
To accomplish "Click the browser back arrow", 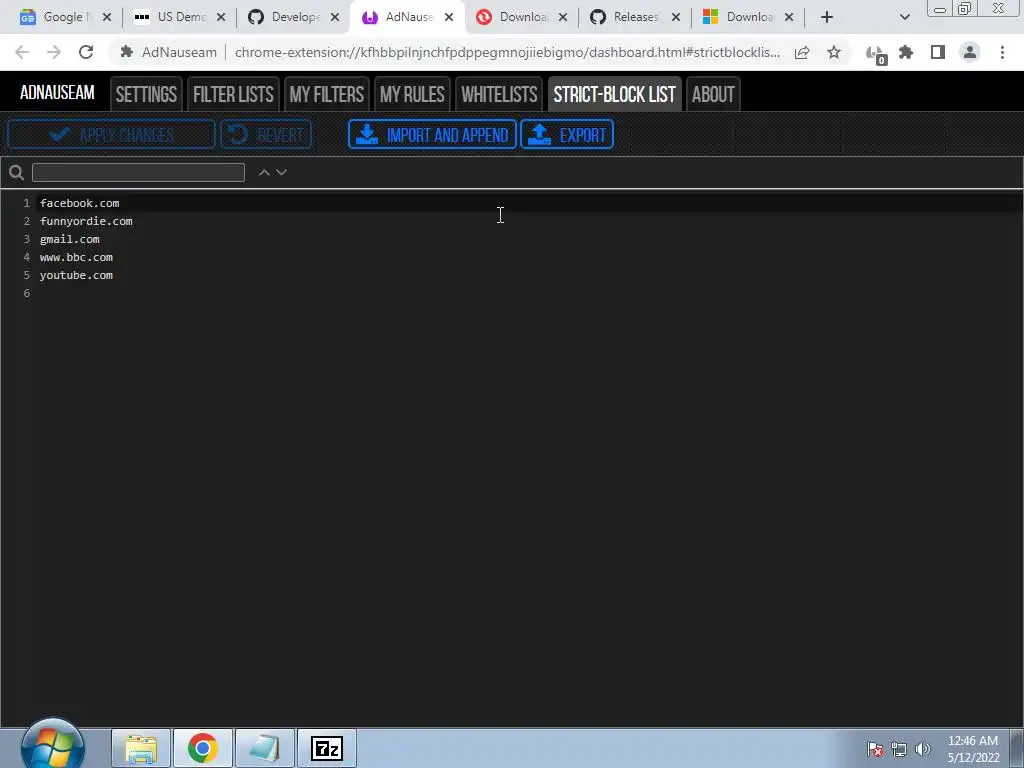I will pyautogui.click(x=22, y=52).
